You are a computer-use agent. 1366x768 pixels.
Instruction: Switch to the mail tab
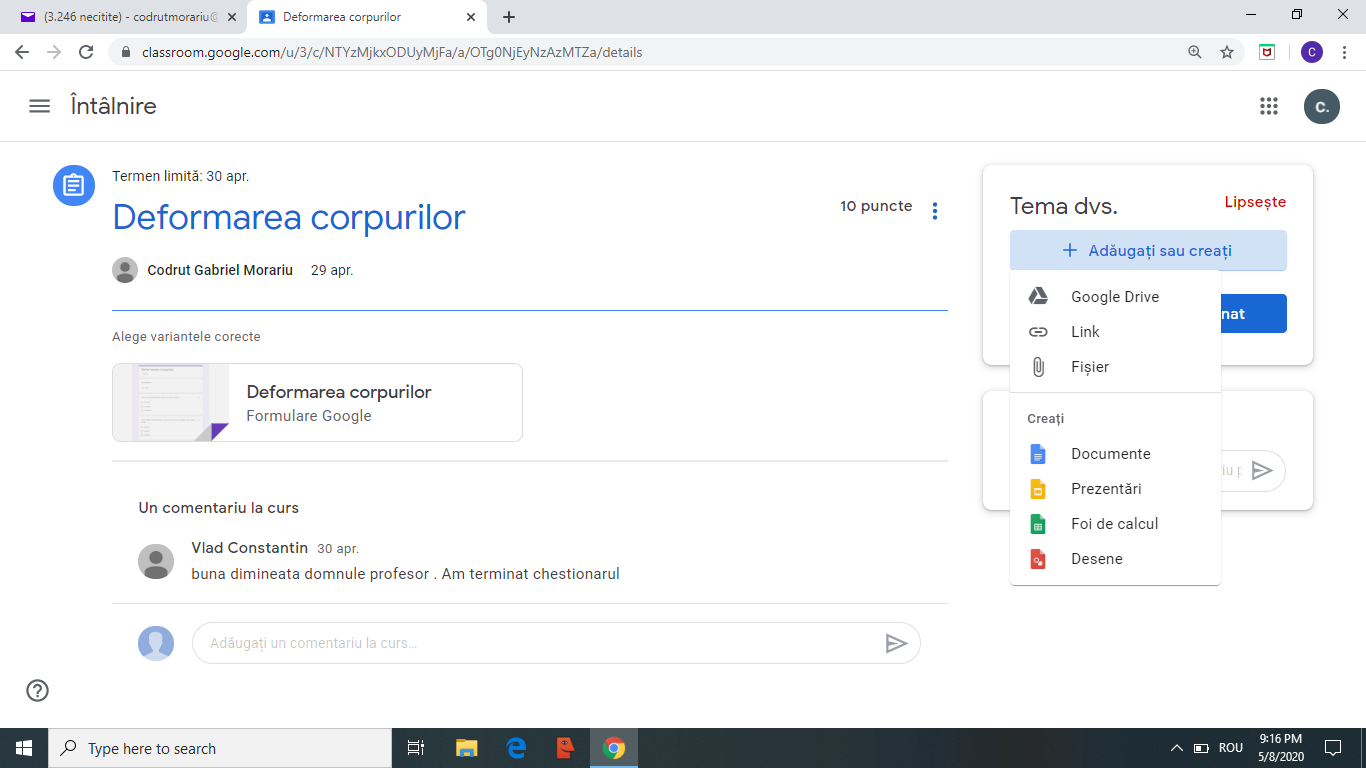(x=126, y=17)
